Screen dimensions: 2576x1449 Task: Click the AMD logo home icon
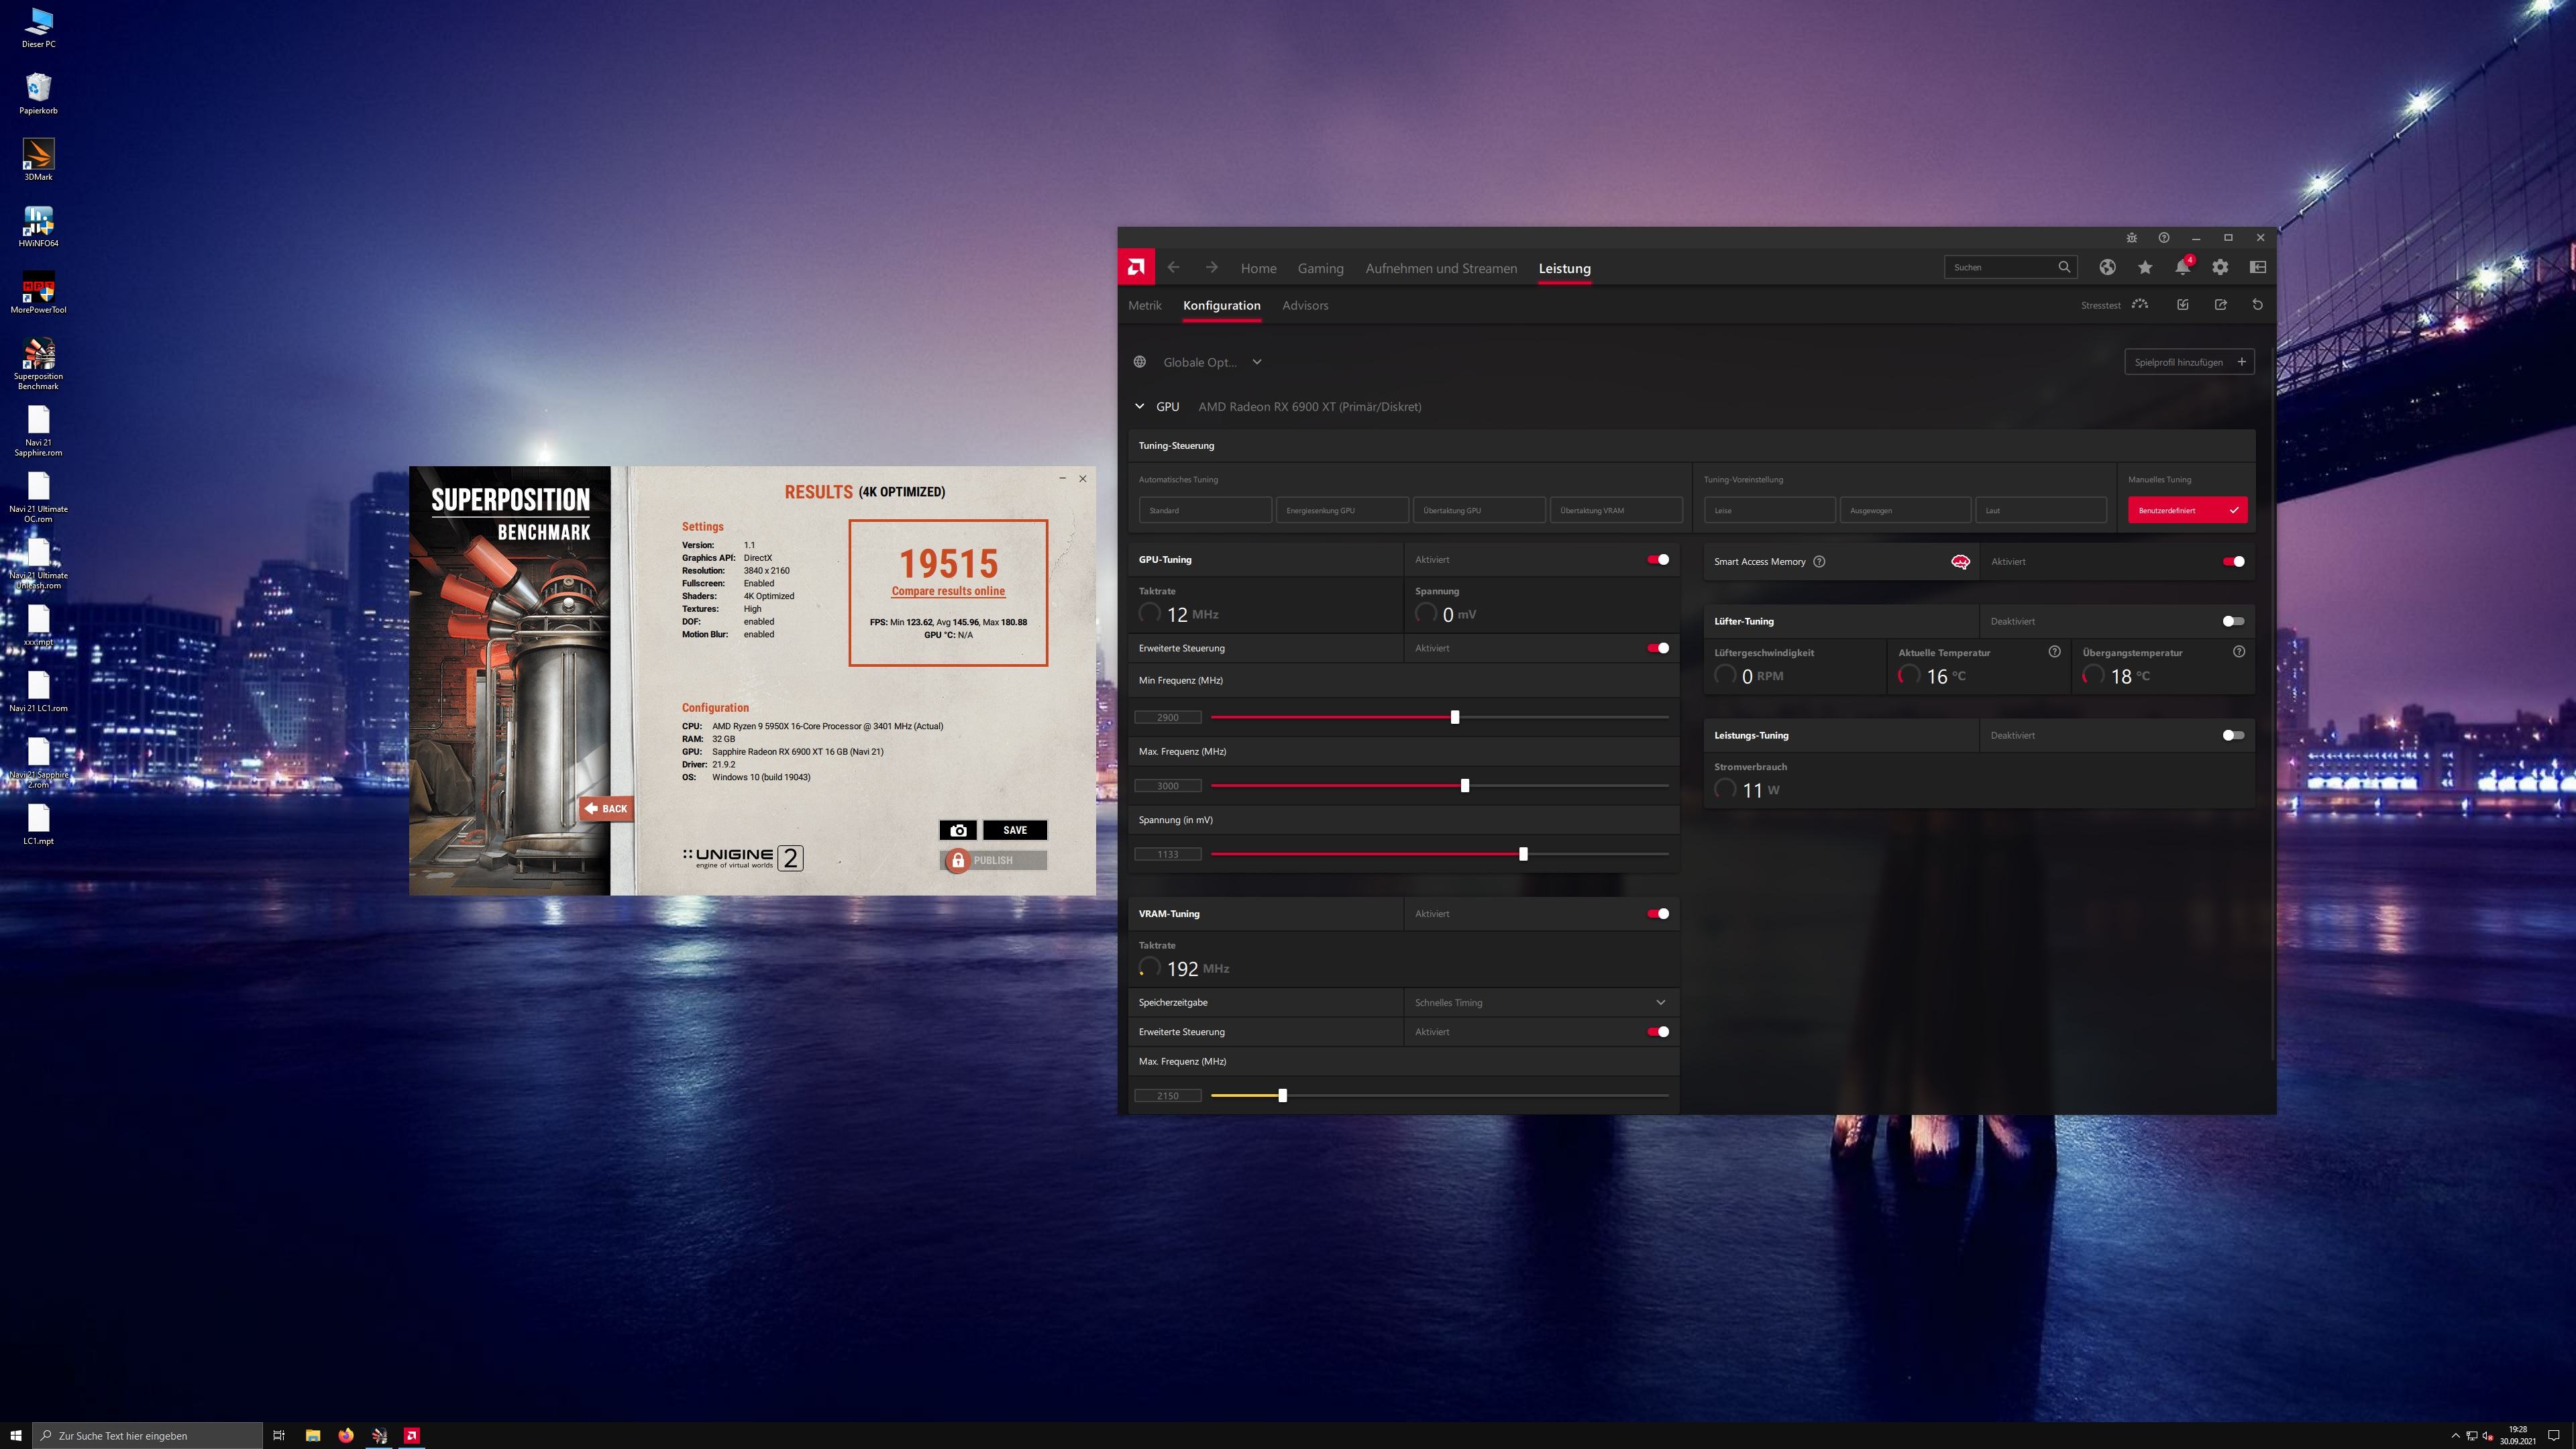point(1136,267)
